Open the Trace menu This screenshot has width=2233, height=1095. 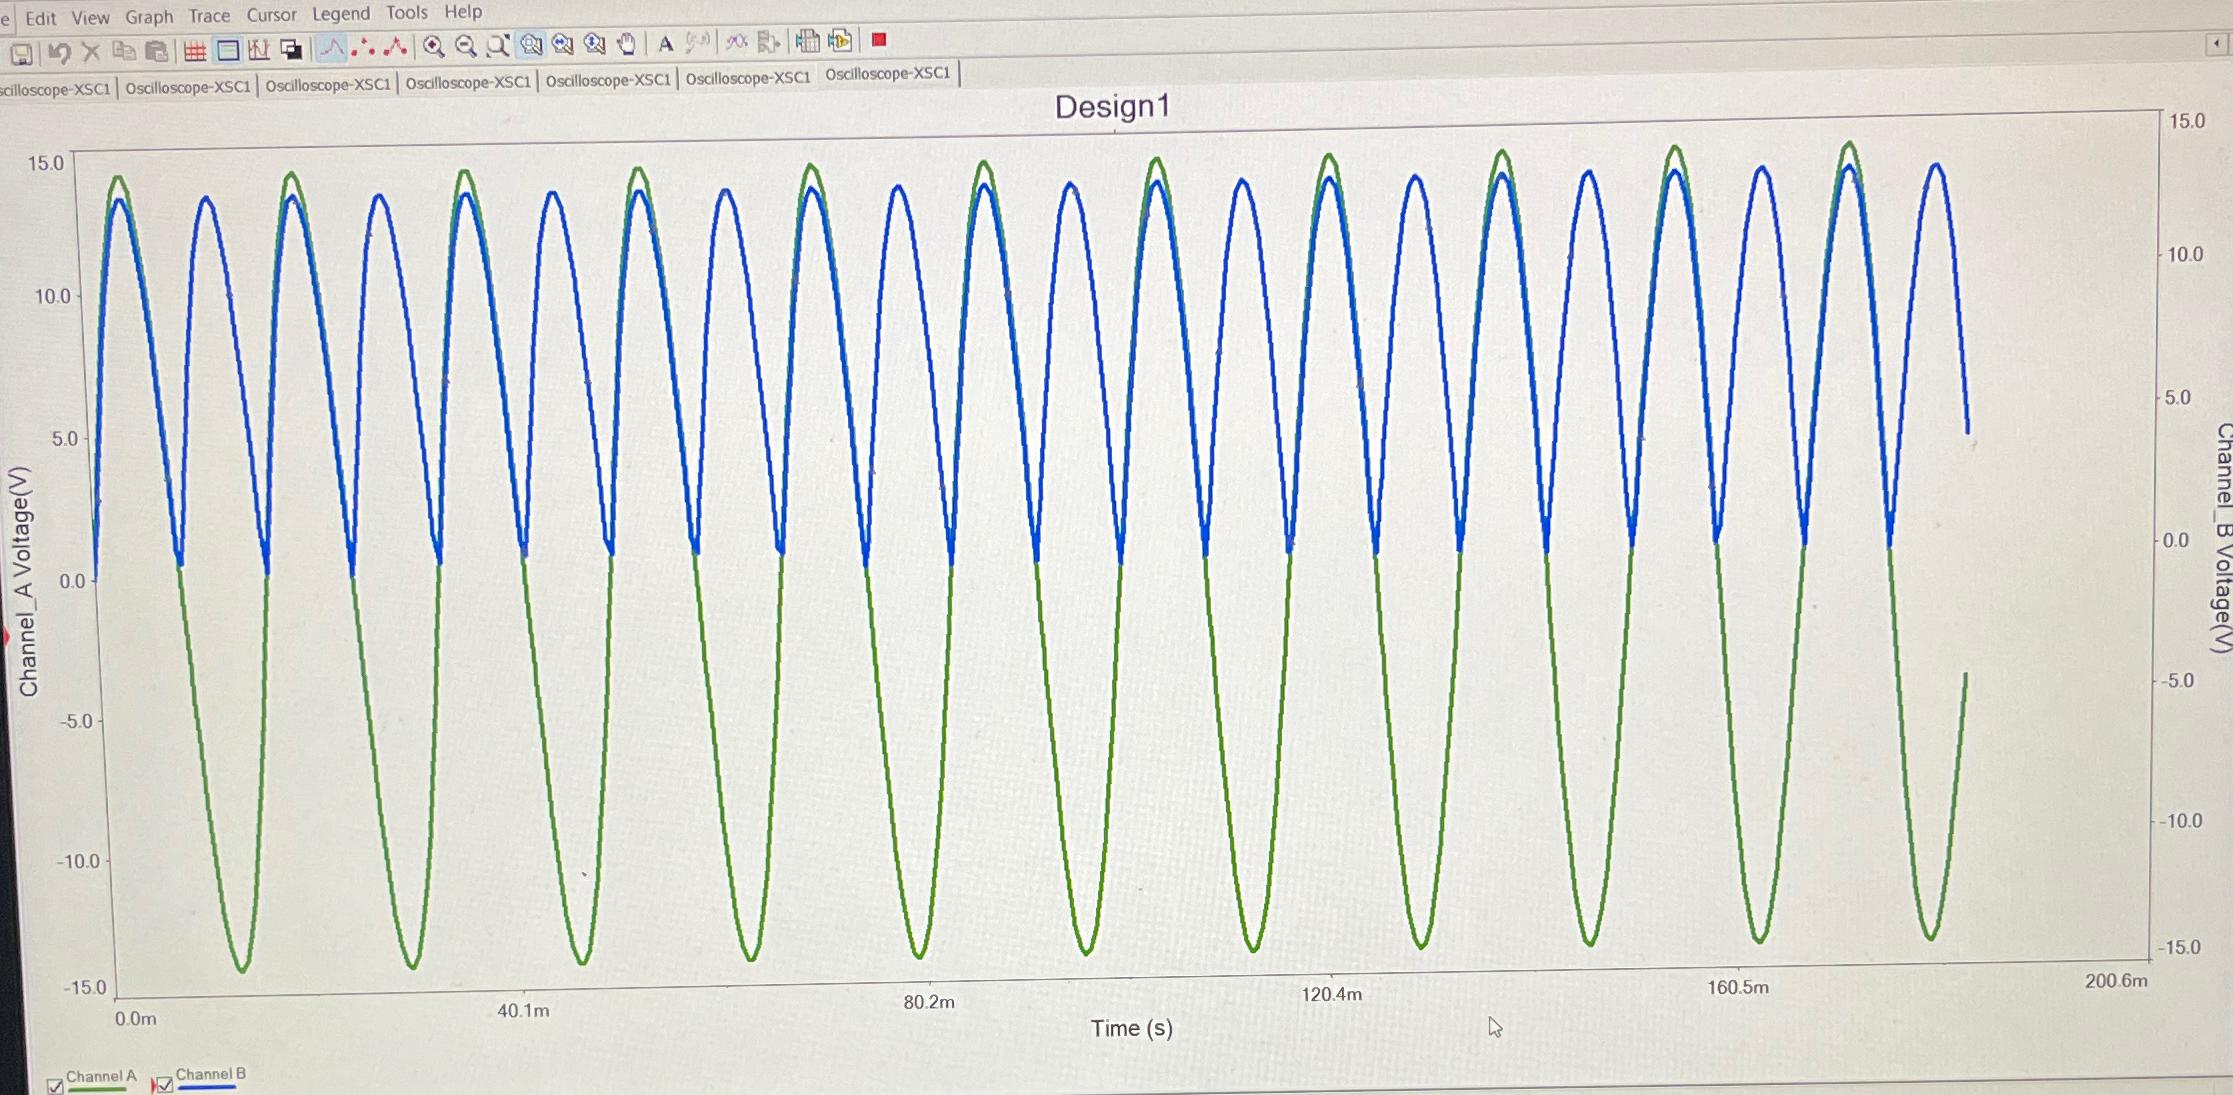point(209,12)
